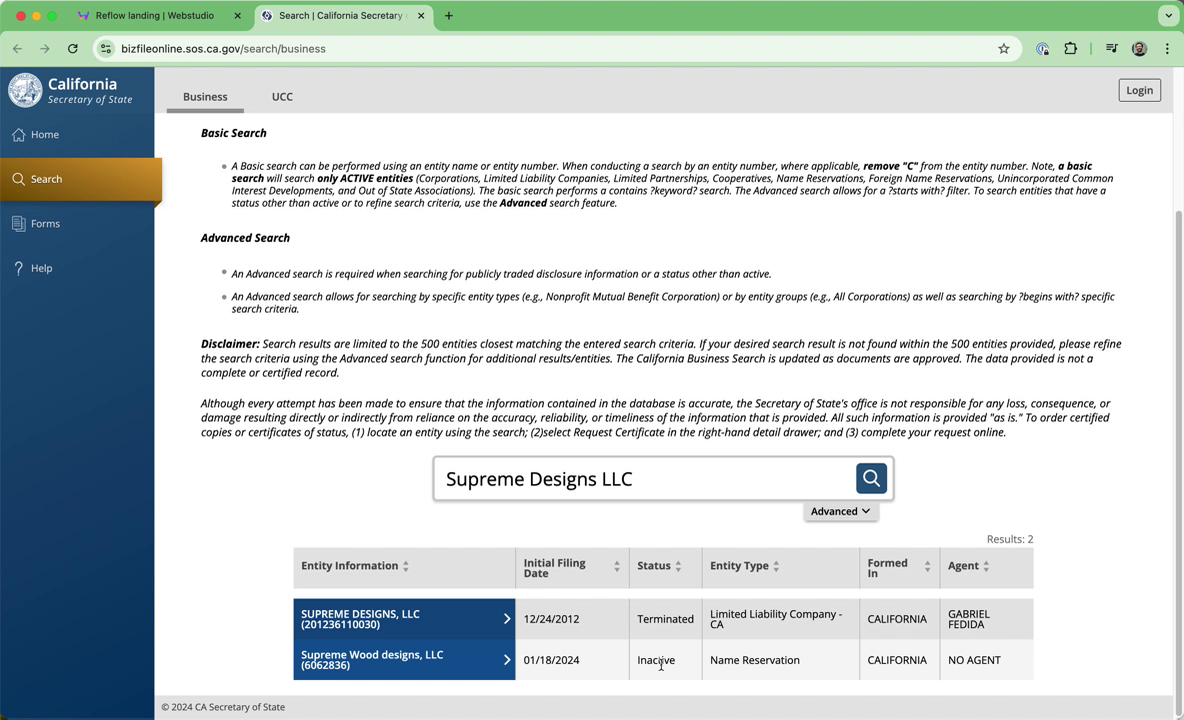
Task: Sort by Initial Filing Date column
Action: 572,568
